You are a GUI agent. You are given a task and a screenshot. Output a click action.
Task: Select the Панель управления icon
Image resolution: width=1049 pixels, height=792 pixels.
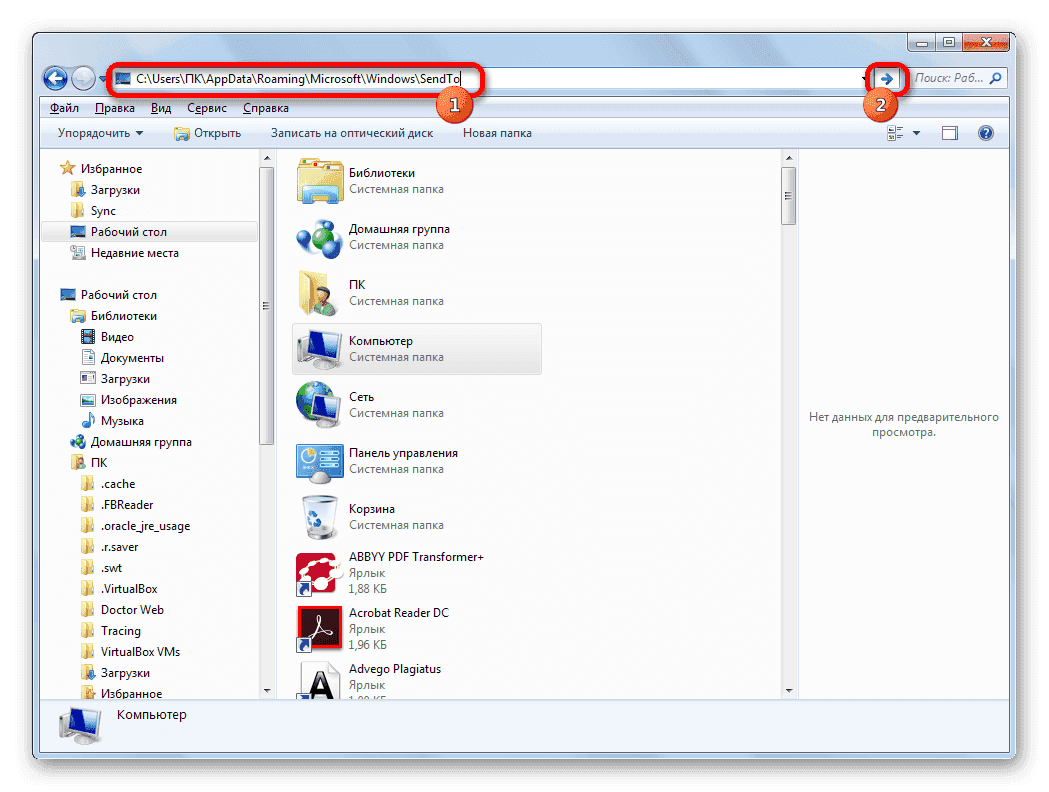[x=320, y=461]
